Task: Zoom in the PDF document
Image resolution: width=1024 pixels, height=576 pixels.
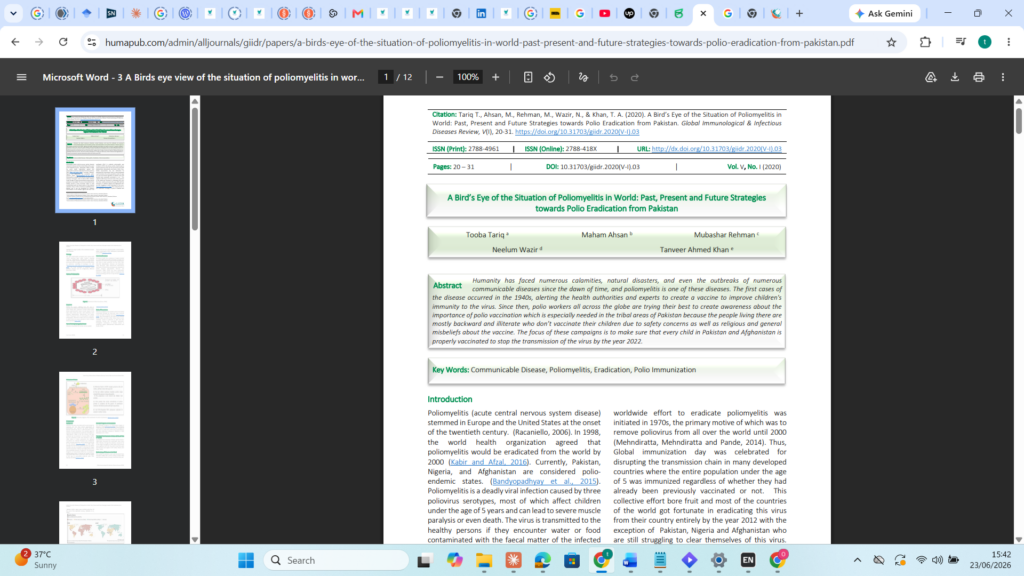Action: tap(496, 77)
